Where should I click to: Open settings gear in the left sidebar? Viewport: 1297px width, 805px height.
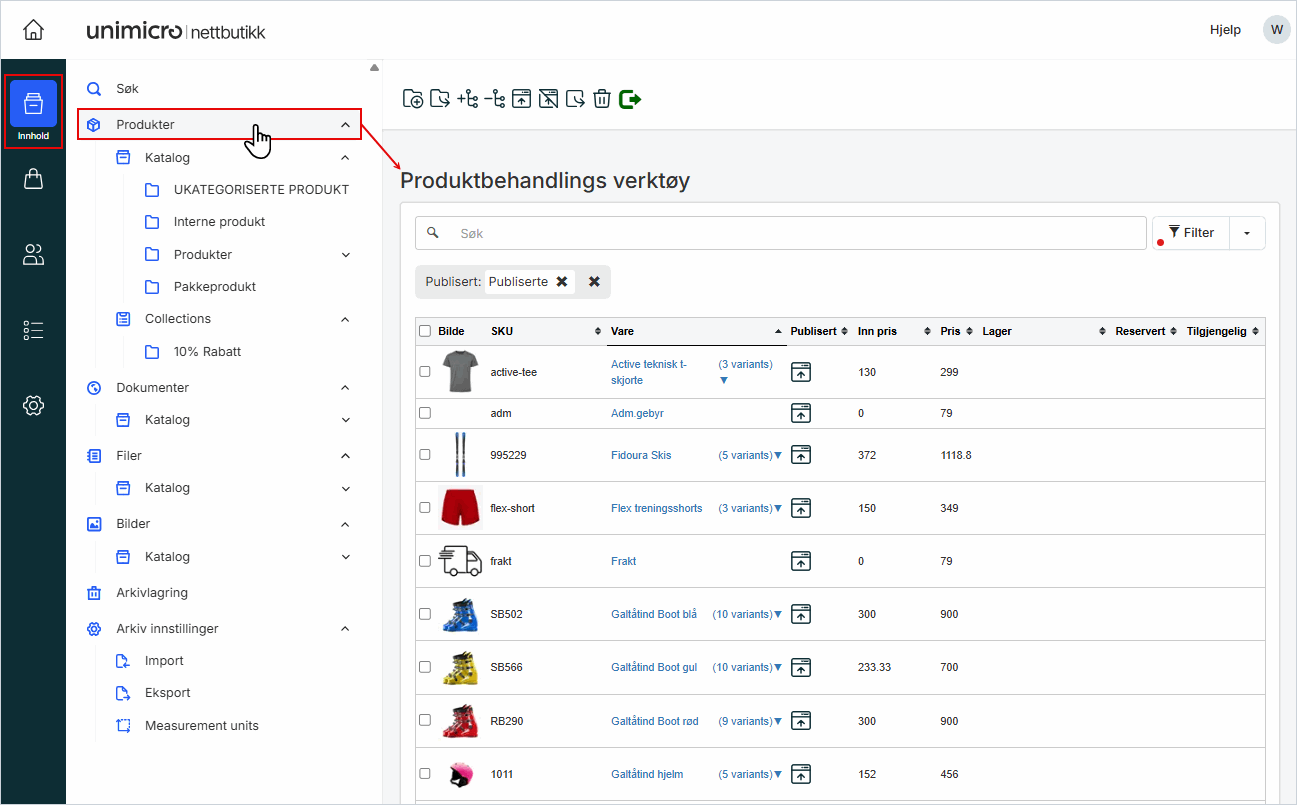(x=33, y=405)
